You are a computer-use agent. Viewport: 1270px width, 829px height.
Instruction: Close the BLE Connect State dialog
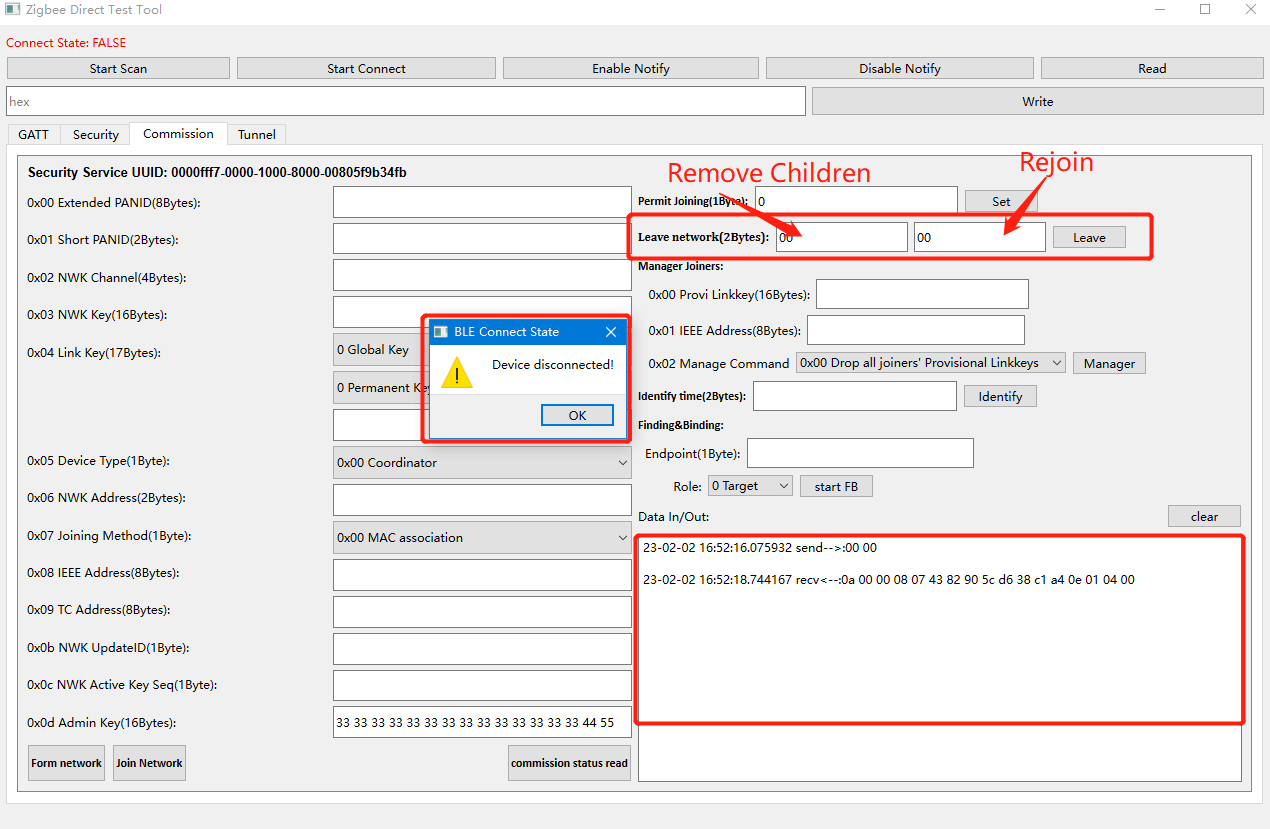[x=611, y=332]
